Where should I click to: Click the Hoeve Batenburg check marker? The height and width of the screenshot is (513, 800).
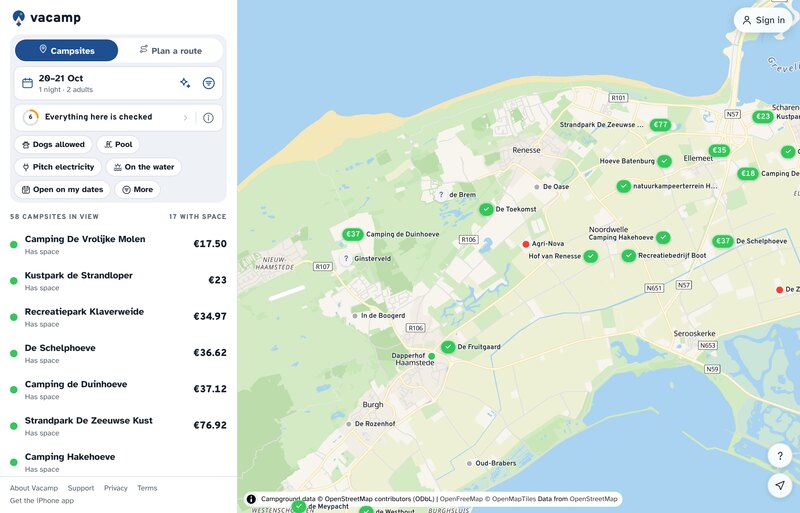point(664,161)
